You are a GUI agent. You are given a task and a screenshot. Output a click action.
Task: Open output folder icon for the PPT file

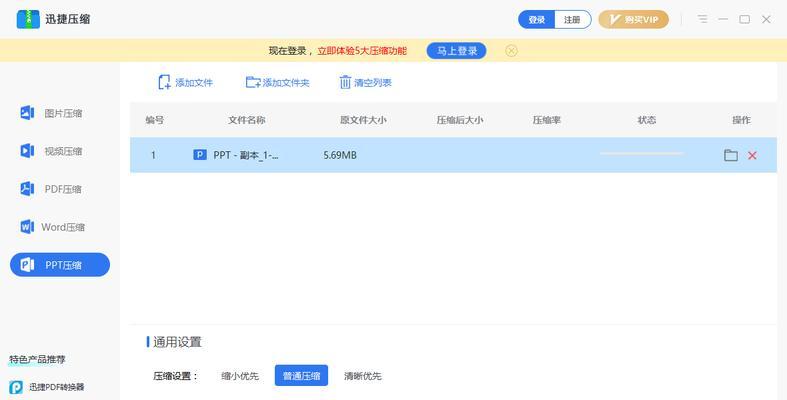(x=731, y=155)
